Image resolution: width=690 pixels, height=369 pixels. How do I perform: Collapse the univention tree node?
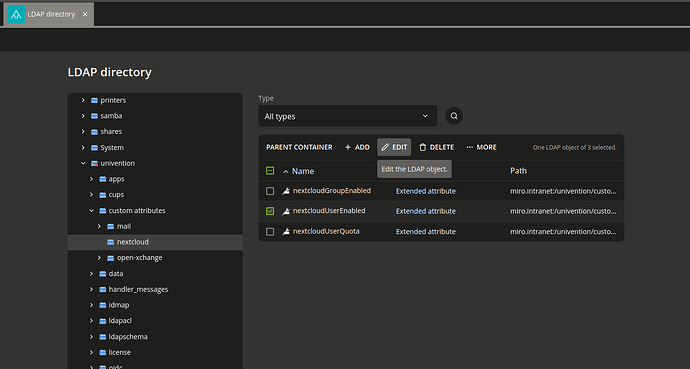click(x=83, y=163)
